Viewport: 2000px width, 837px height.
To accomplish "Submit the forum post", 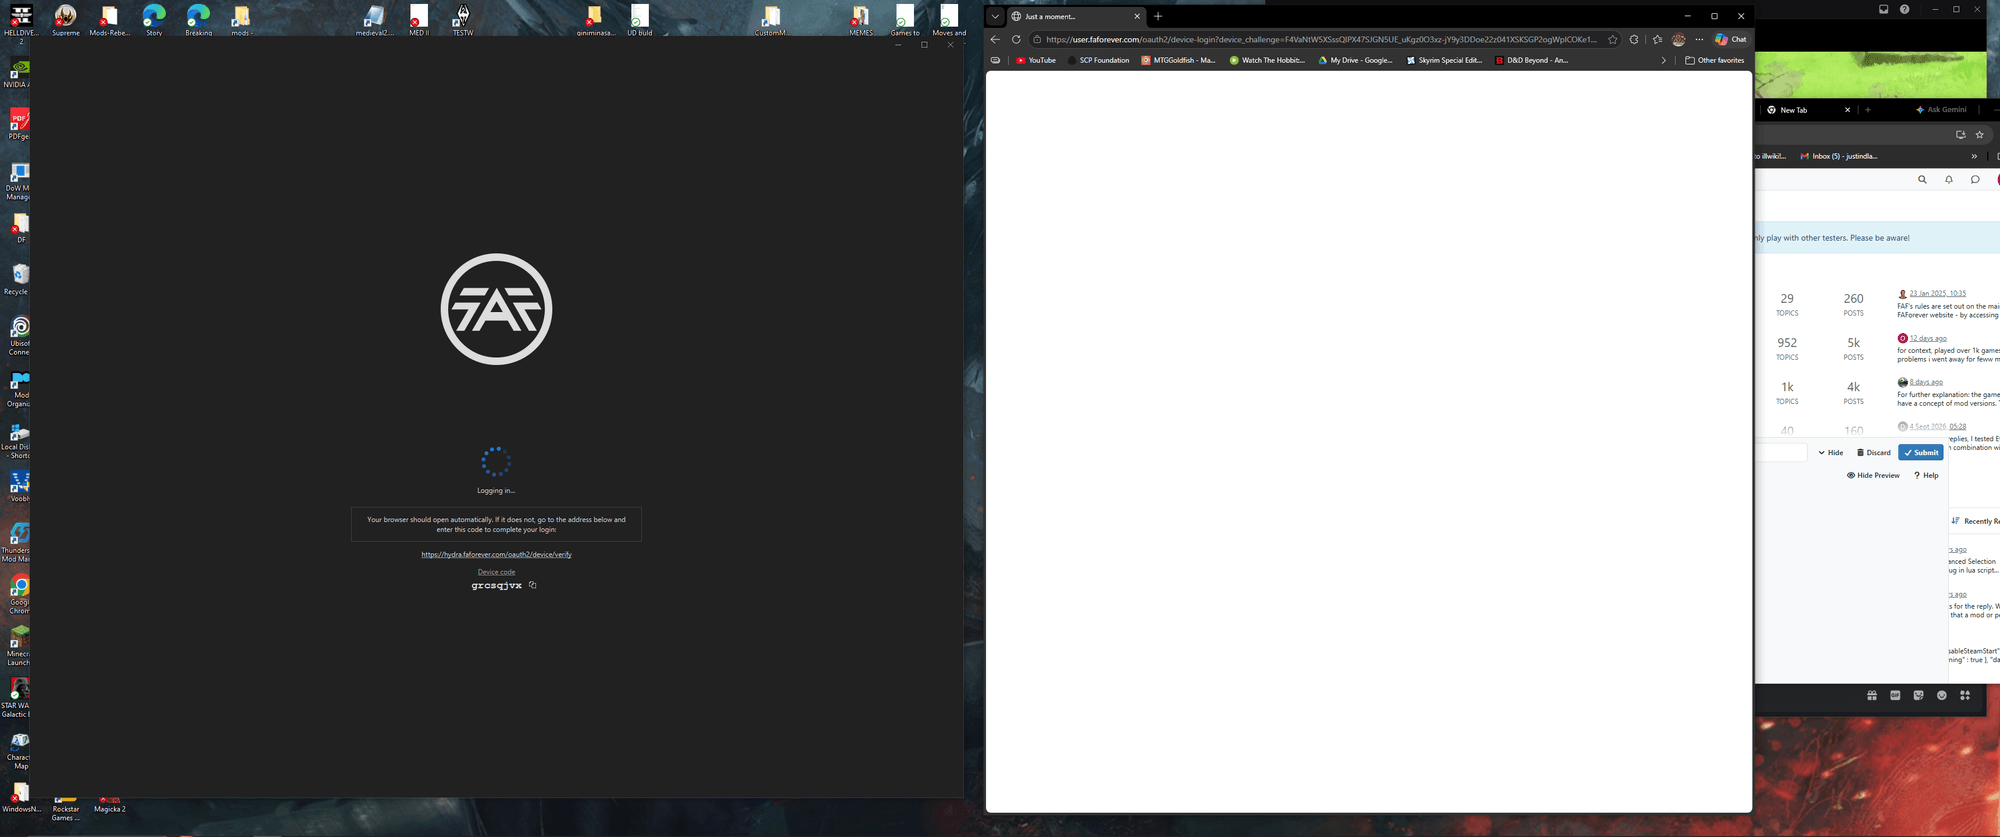I will pyautogui.click(x=1921, y=453).
